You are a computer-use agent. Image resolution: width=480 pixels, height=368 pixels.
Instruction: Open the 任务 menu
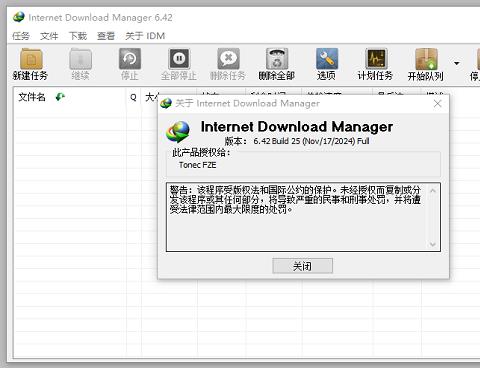(21, 36)
